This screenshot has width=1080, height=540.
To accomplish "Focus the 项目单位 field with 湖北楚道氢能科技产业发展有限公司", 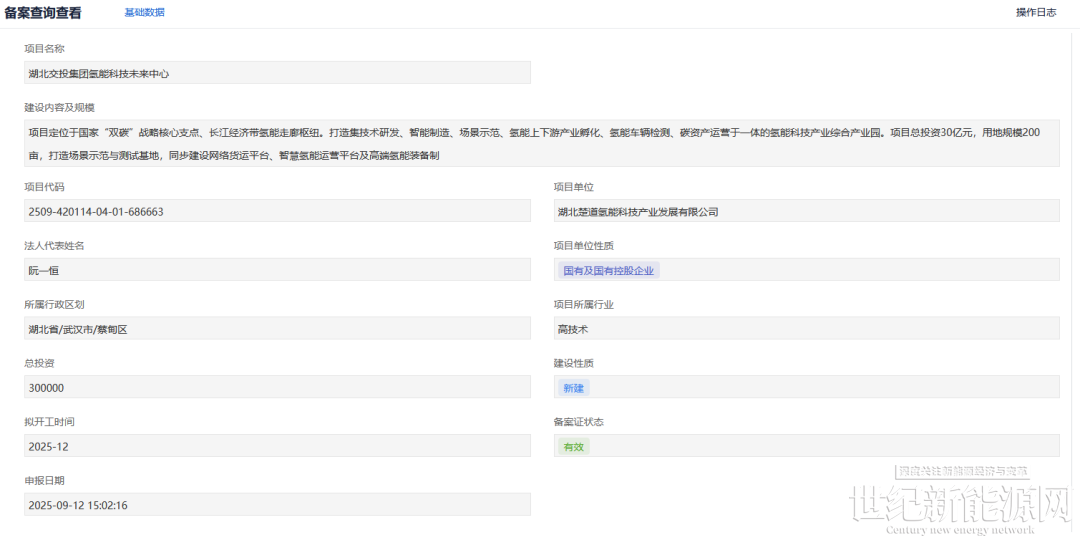I will click(x=806, y=211).
